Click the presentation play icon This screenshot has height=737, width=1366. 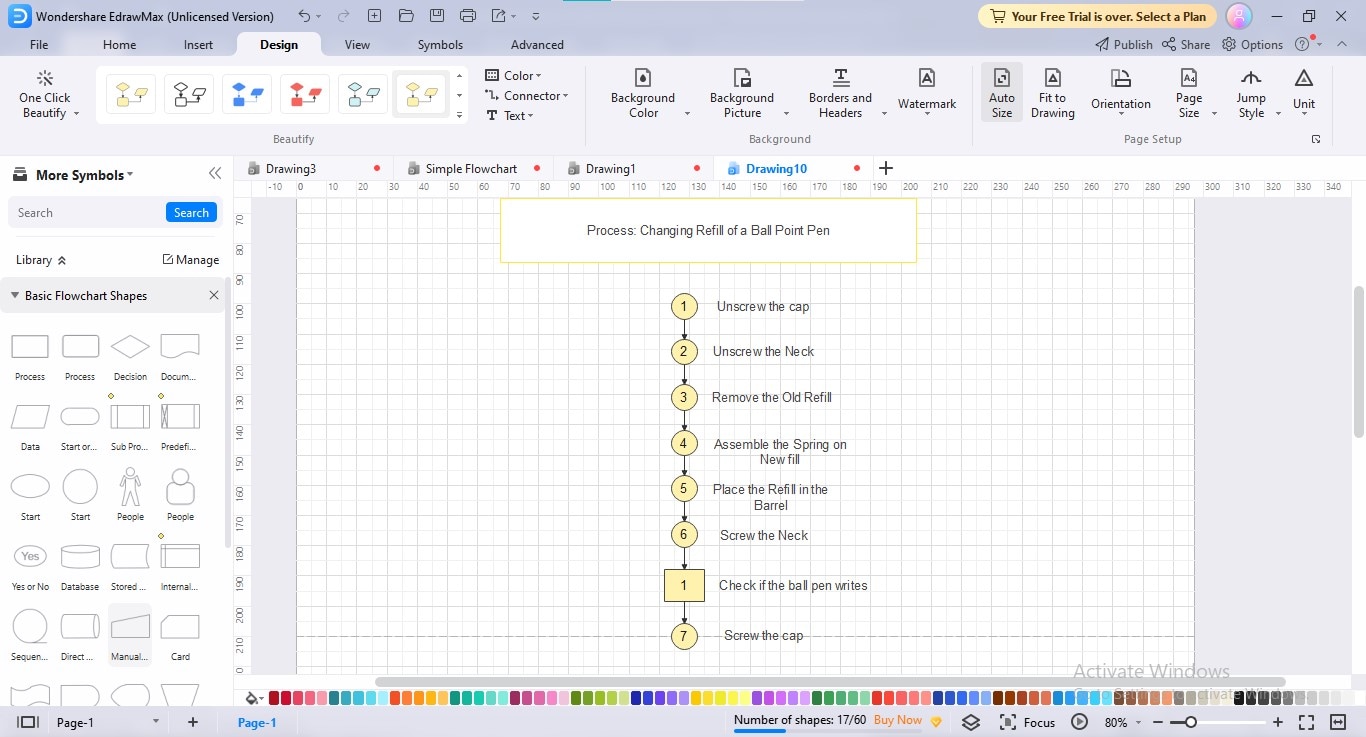click(x=1079, y=722)
